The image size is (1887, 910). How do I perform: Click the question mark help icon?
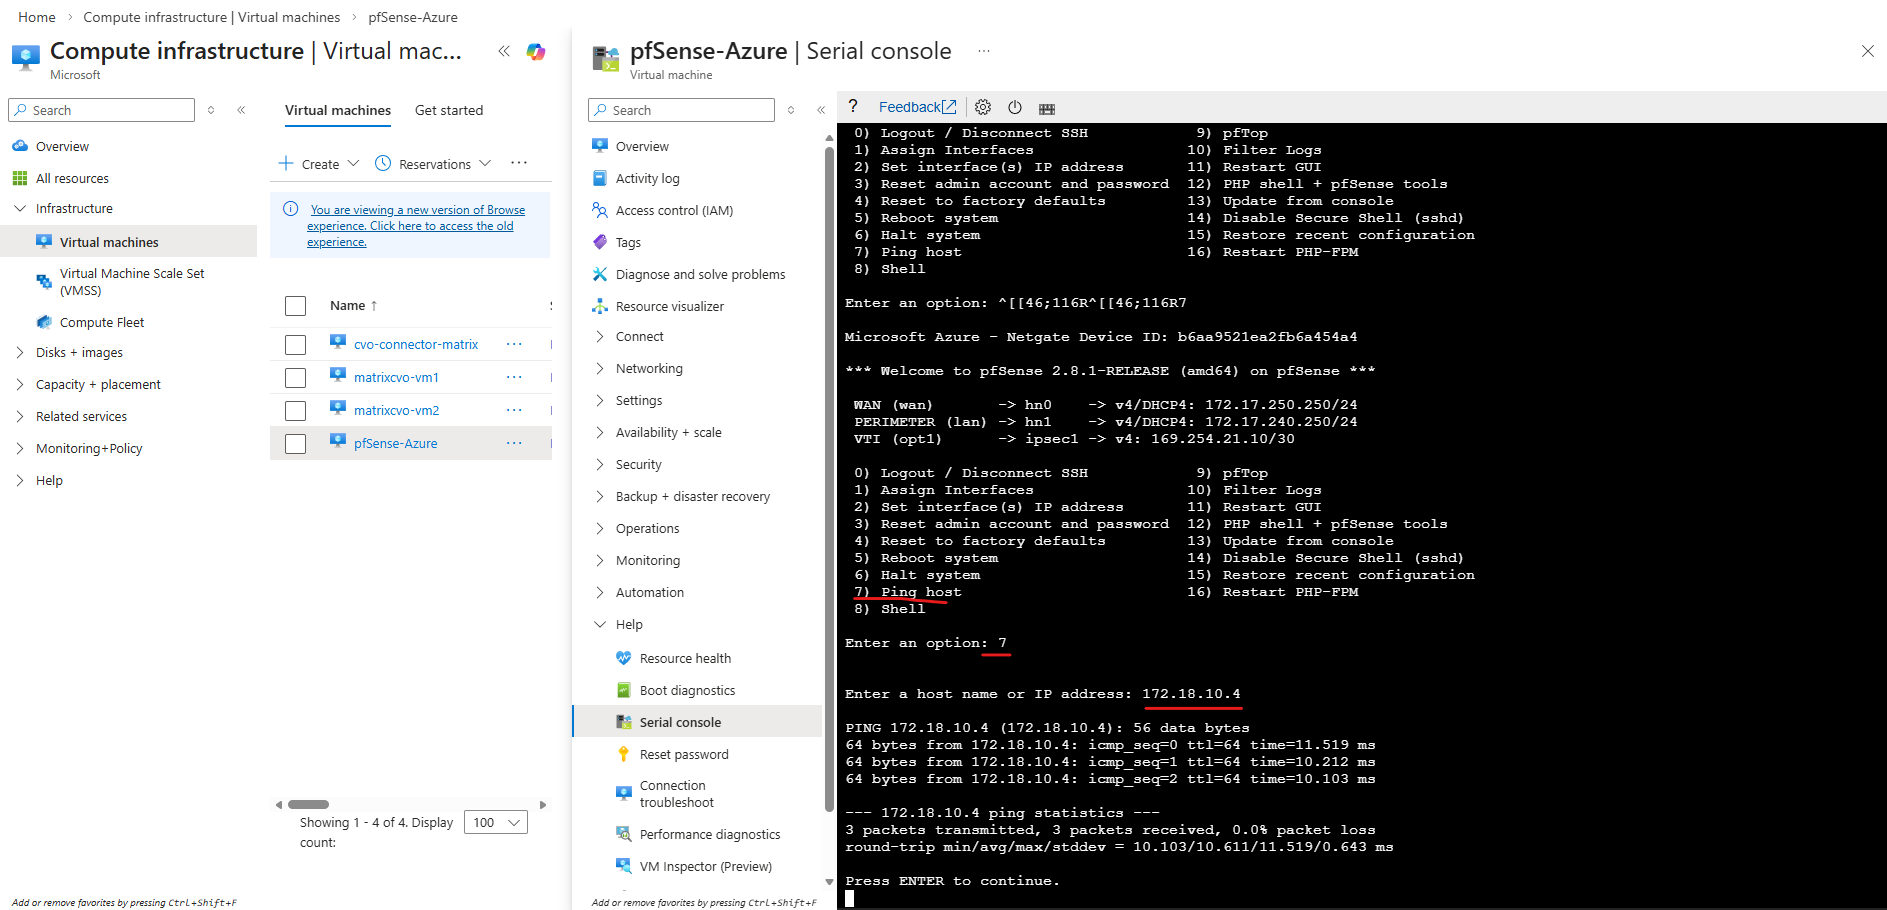click(853, 107)
